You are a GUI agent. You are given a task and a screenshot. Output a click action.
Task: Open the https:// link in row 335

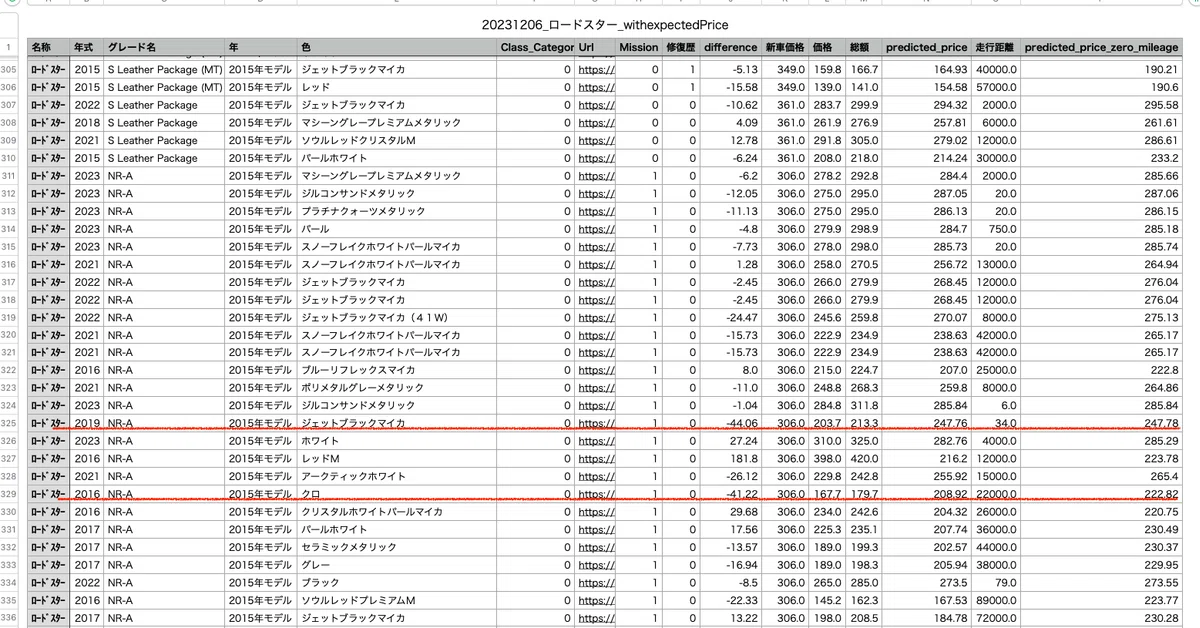point(596,600)
